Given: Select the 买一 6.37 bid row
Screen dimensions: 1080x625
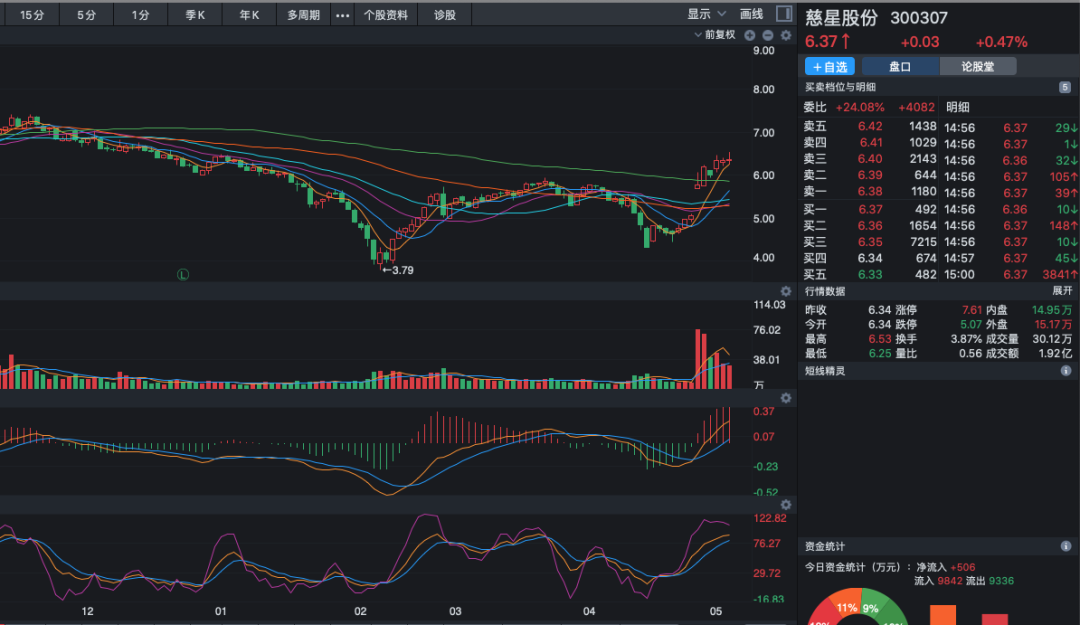Looking at the screenshot, I should (870, 209).
